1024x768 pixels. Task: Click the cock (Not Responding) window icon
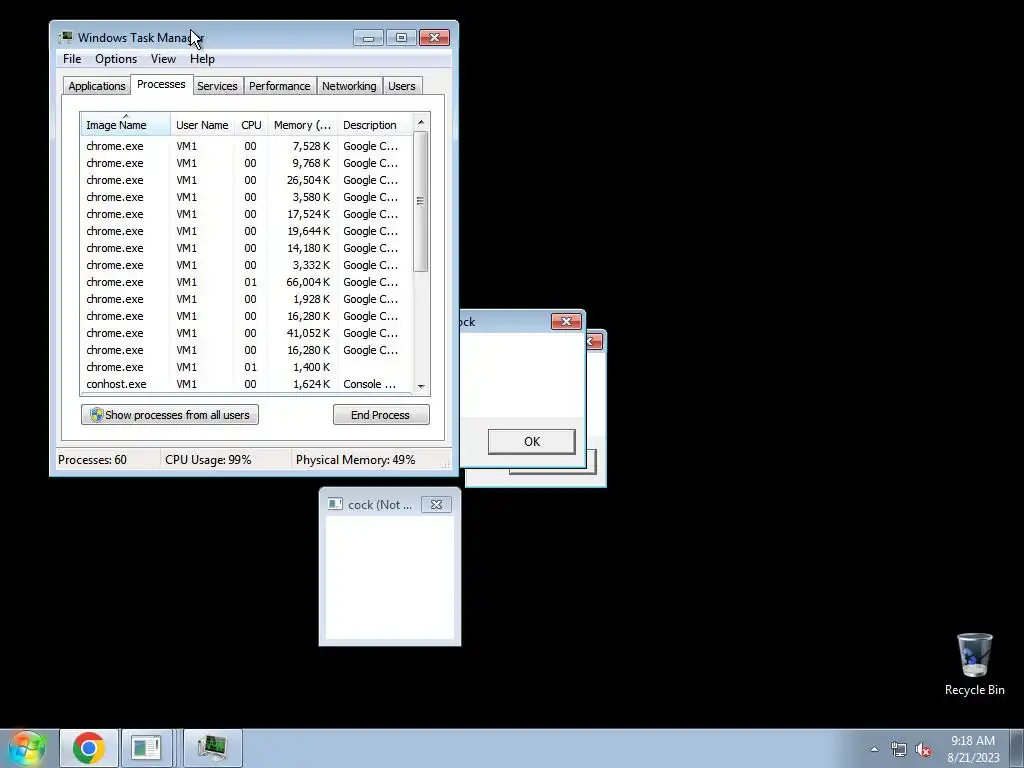[335, 504]
